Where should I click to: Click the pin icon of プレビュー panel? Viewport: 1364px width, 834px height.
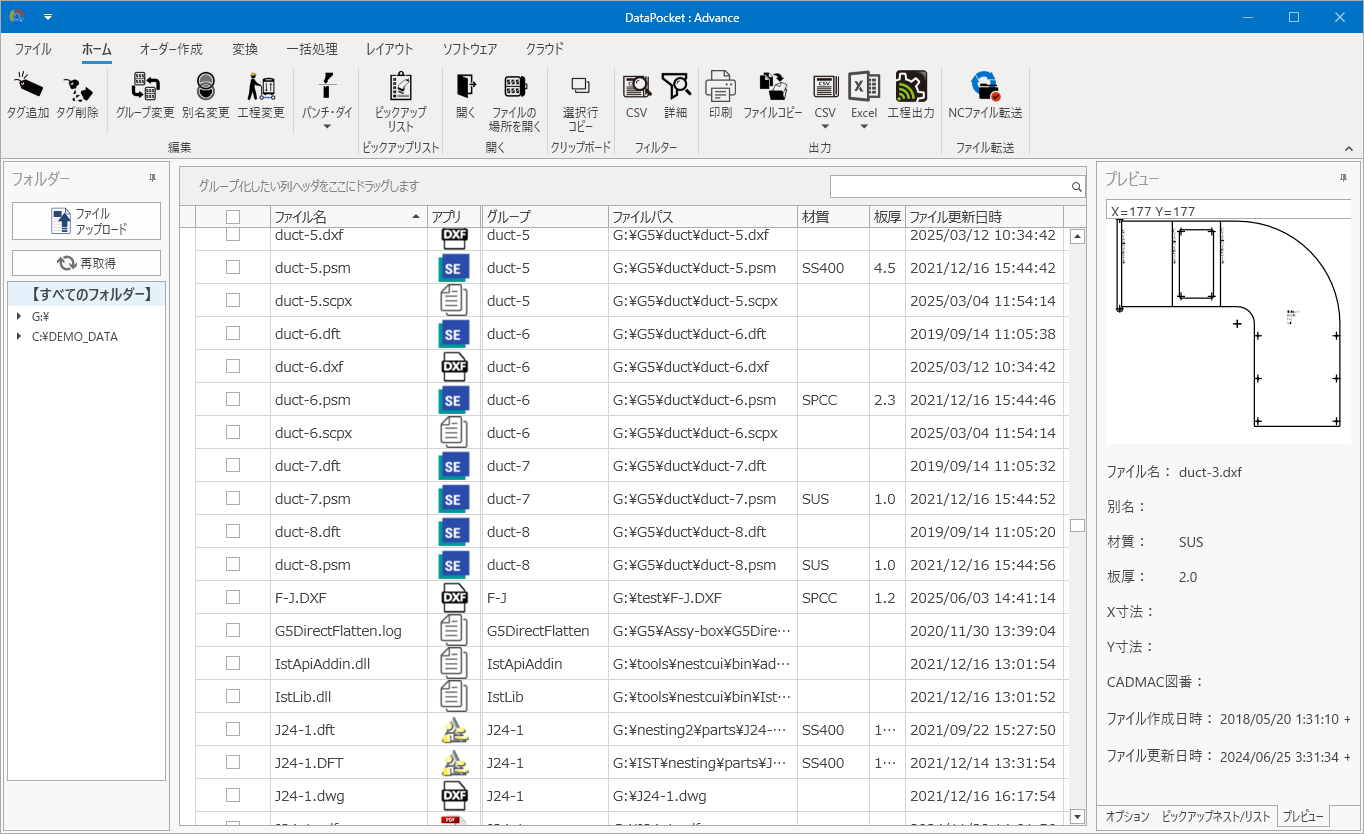click(x=1343, y=178)
